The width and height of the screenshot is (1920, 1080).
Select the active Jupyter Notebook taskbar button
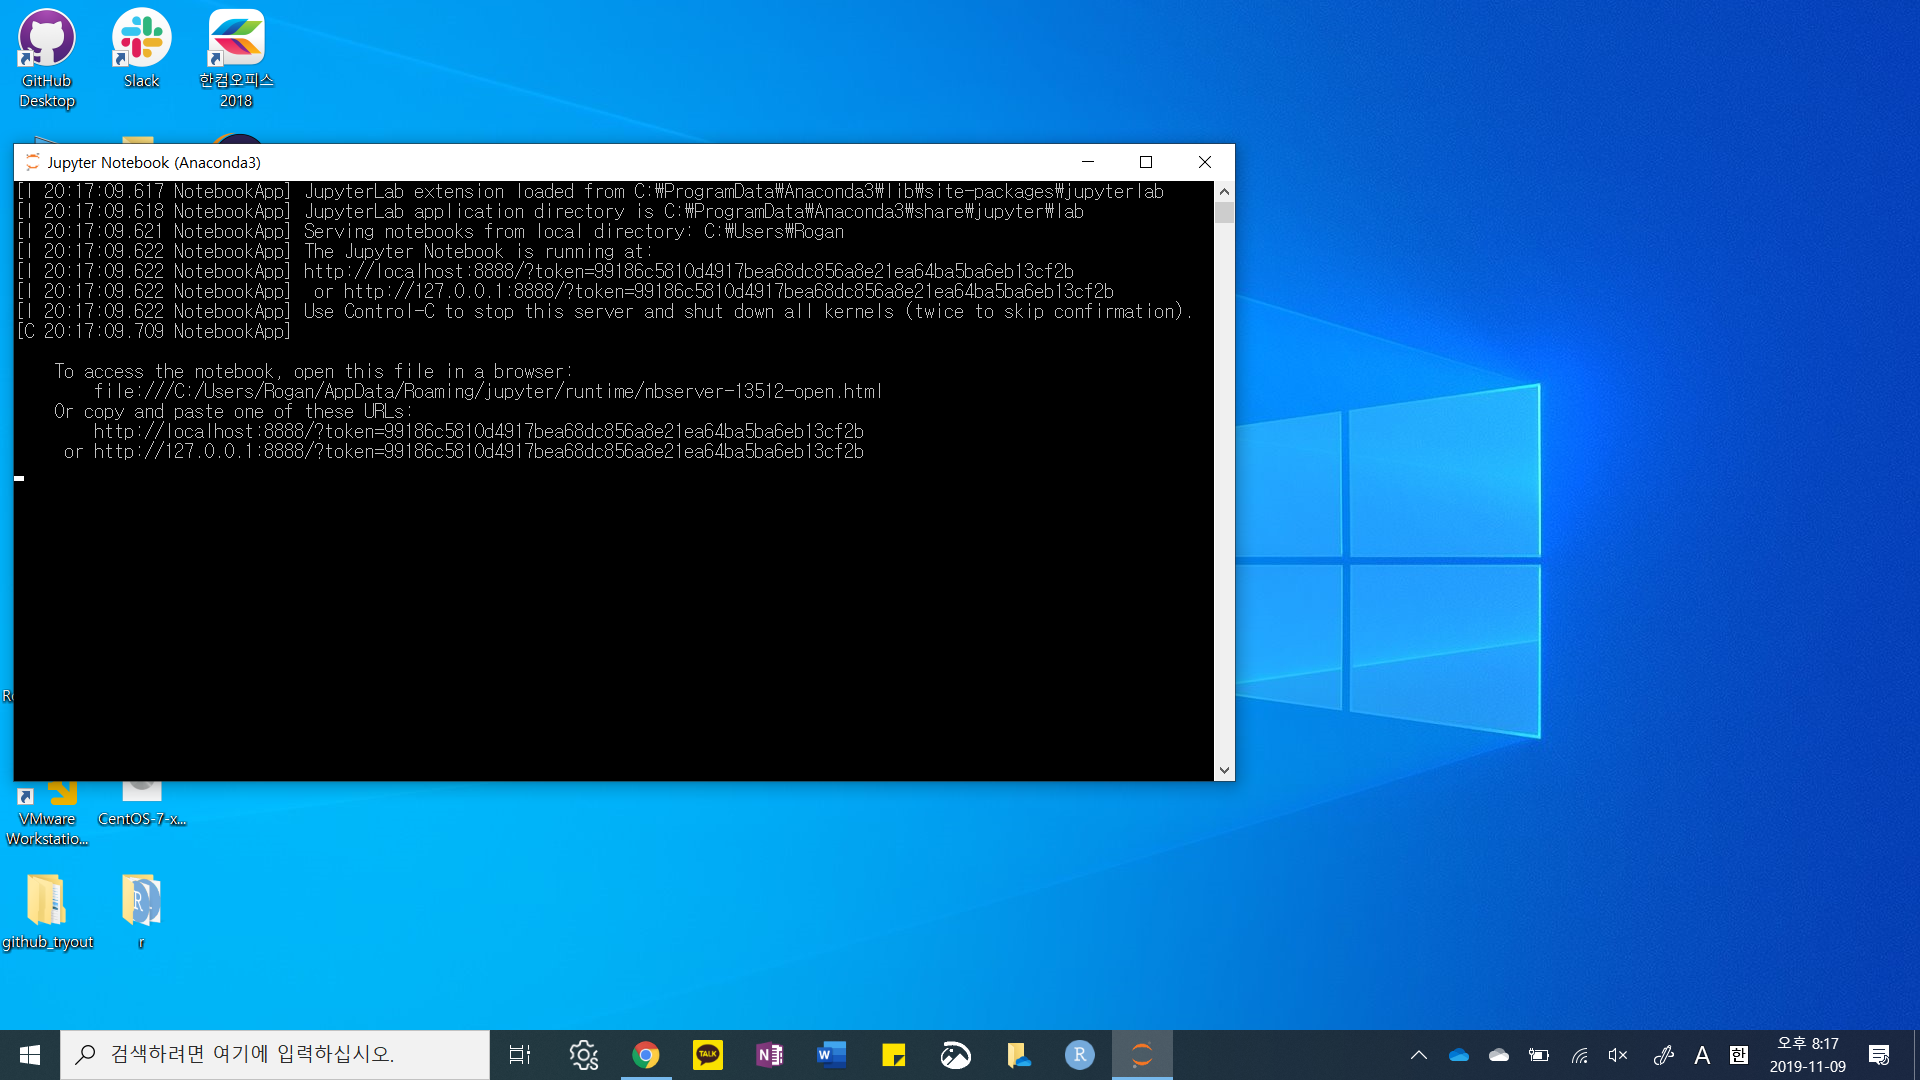1142,1055
